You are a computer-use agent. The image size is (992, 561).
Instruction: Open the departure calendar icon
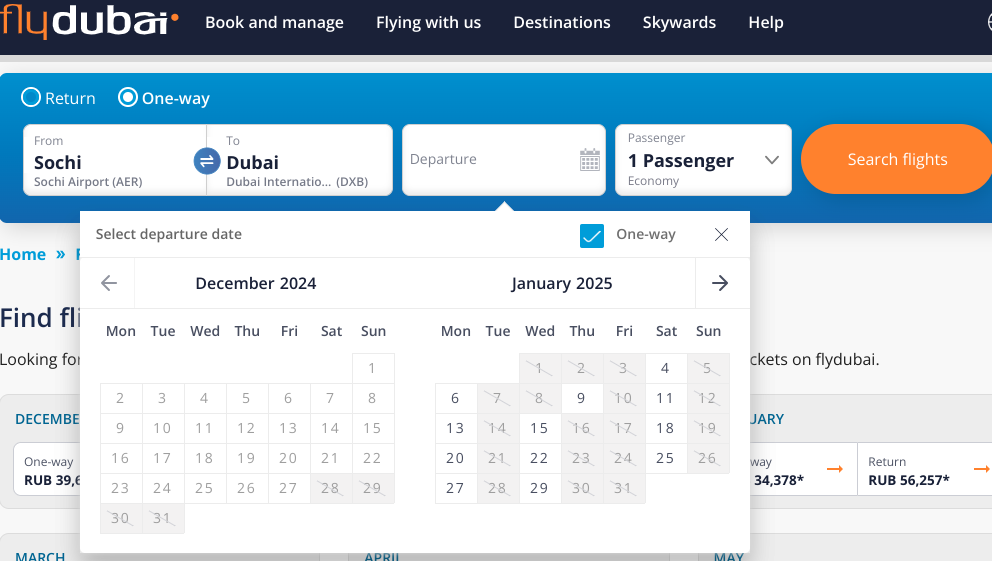point(590,159)
